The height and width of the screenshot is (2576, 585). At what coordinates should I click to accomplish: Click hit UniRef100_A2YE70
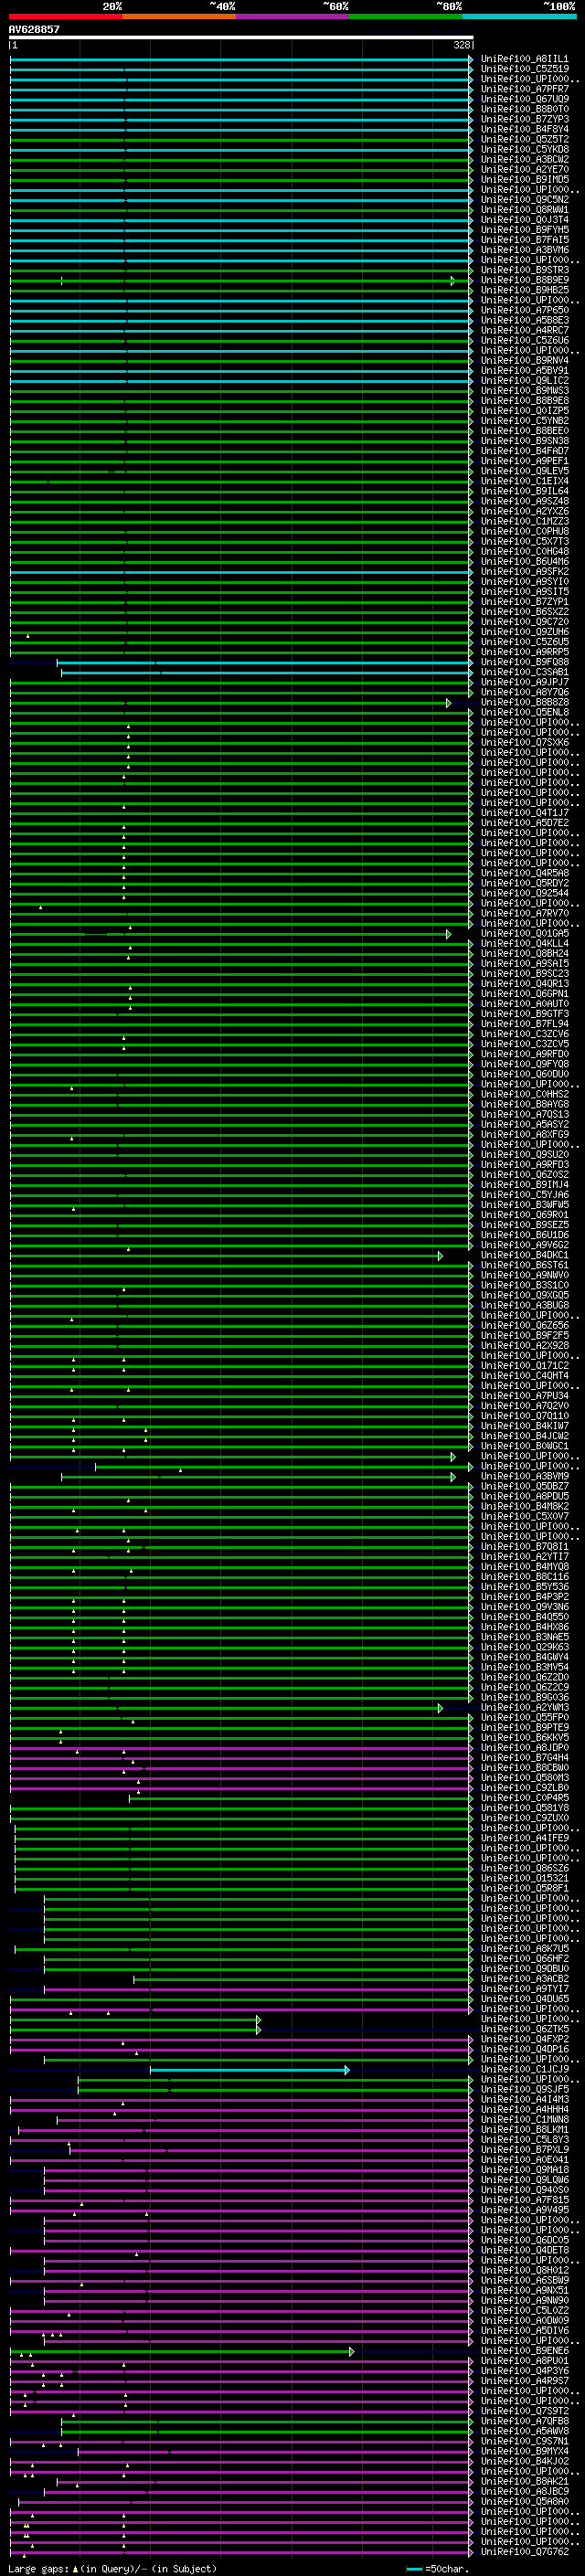(x=525, y=169)
